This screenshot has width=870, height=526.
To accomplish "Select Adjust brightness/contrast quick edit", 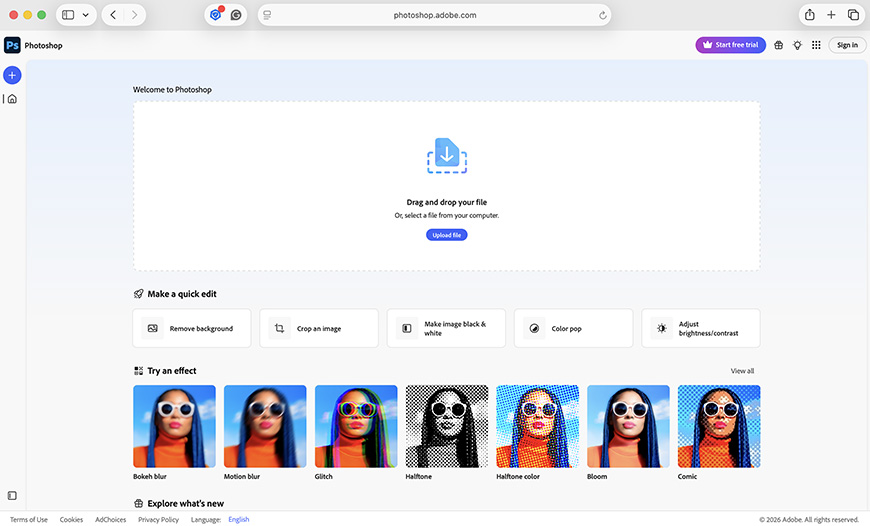I will [701, 328].
